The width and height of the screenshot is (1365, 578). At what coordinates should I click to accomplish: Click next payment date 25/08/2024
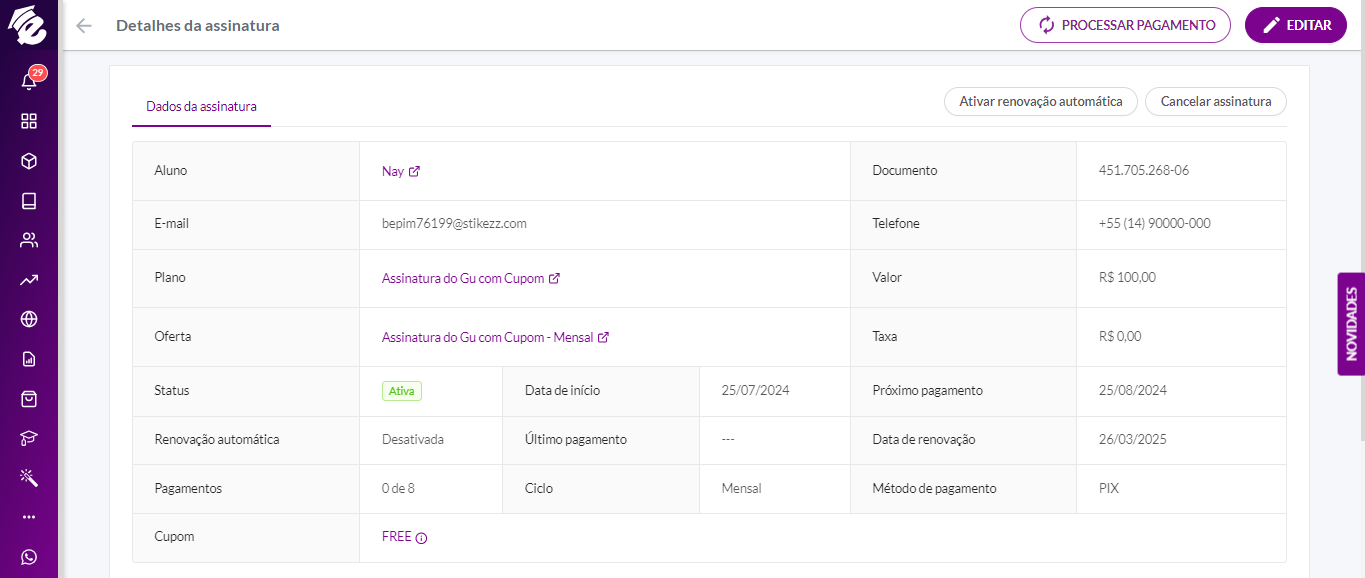point(1133,391)
